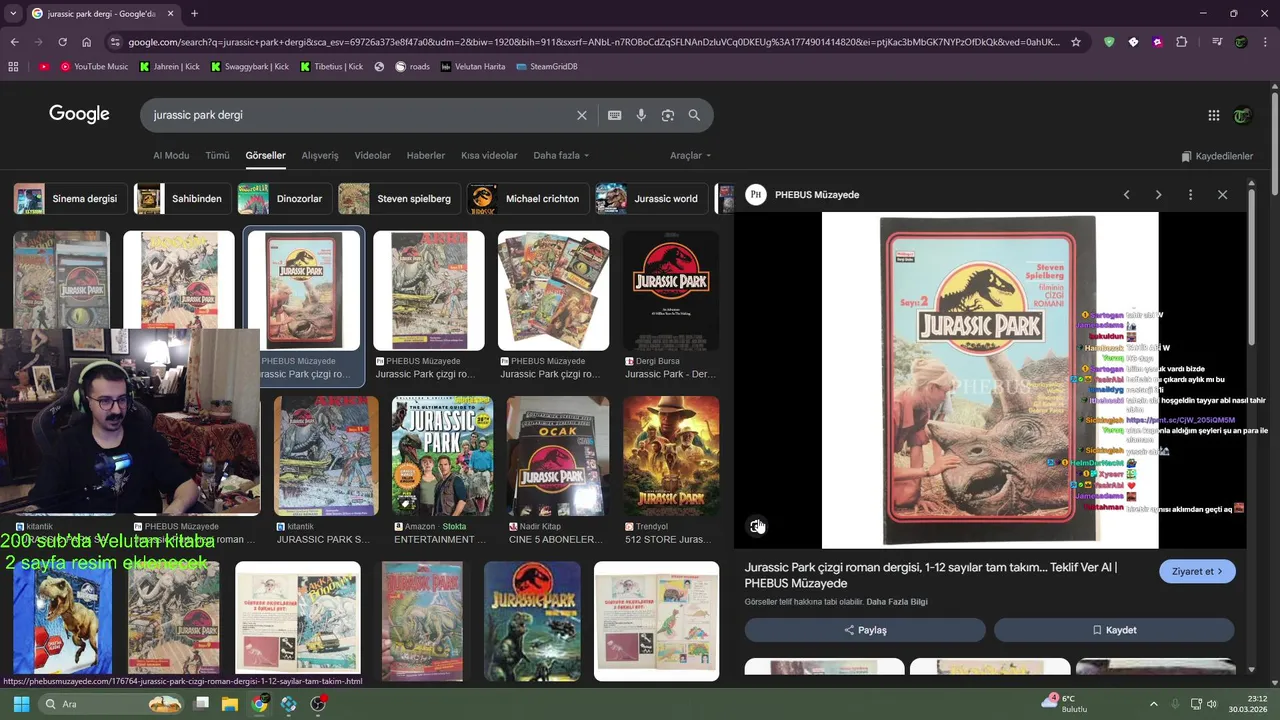Go to next image in preview panel
1280x720 pixels.
[1158, 195]
